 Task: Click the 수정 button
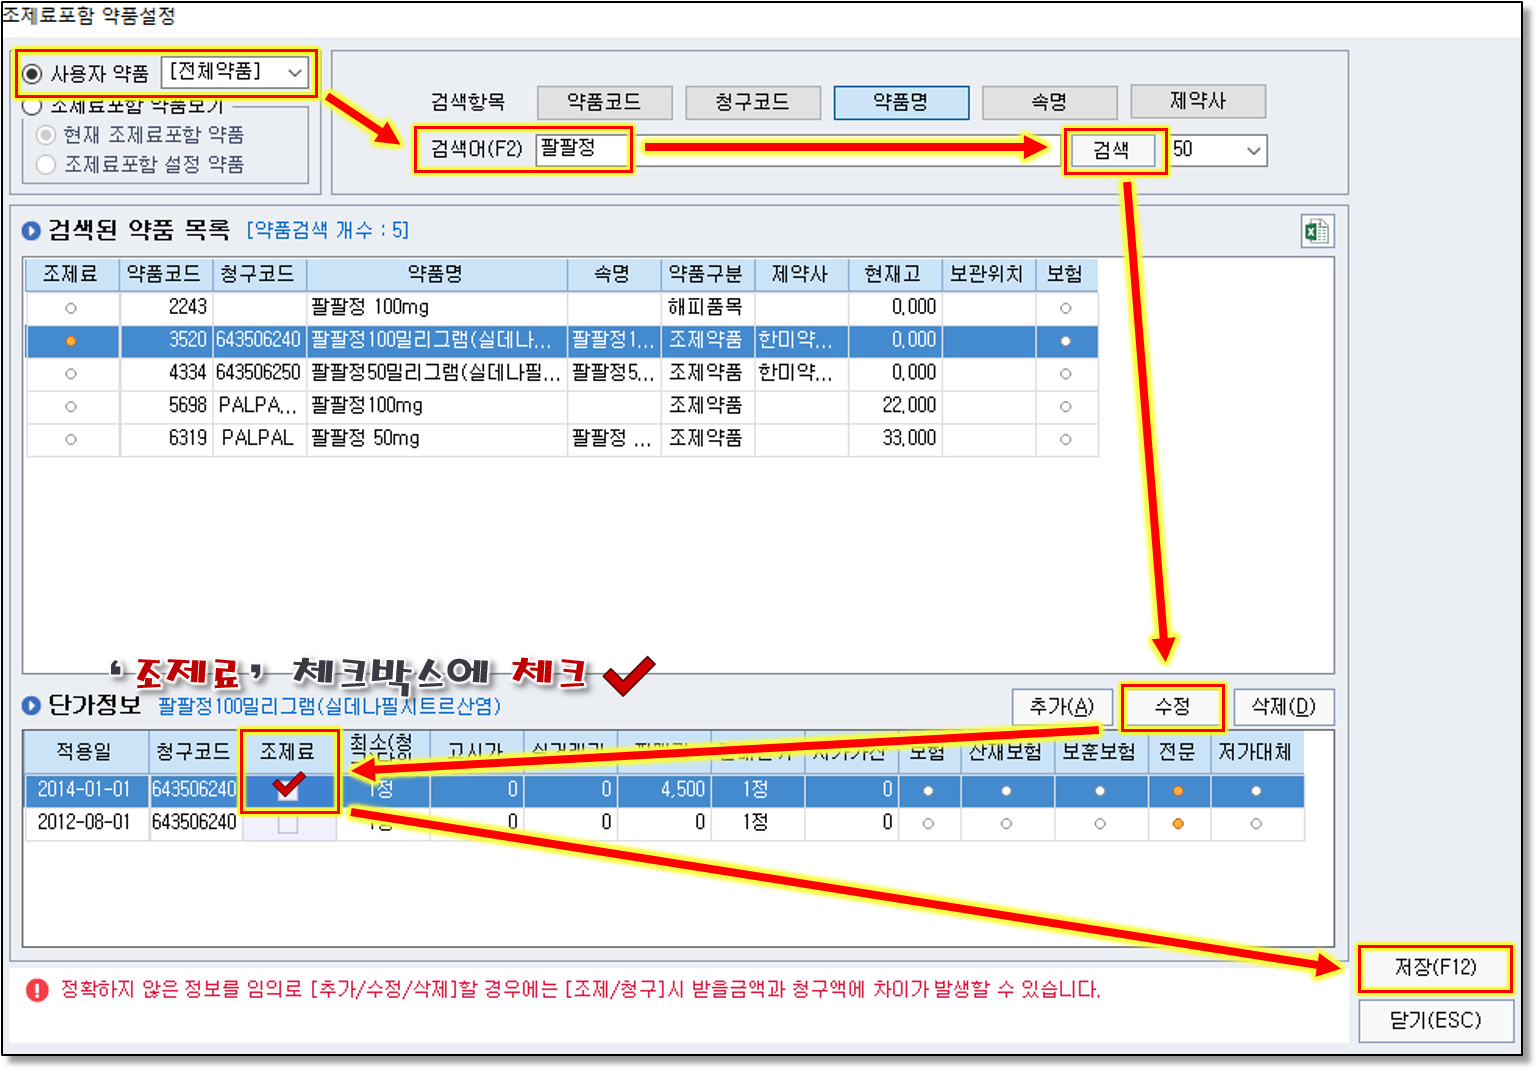(1172, 707)
